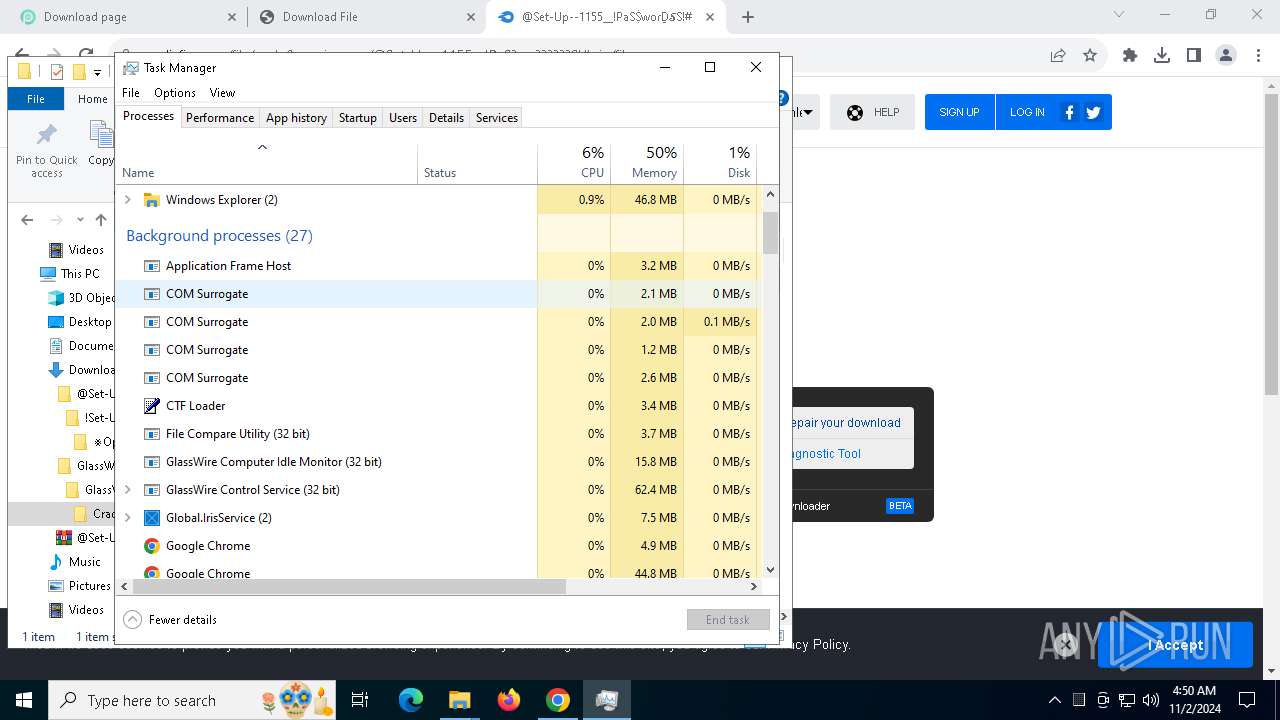The height and width of the screenshot is (720, 1280).
Task: Open the notification center icon
Action: [x=1247, y=700]
